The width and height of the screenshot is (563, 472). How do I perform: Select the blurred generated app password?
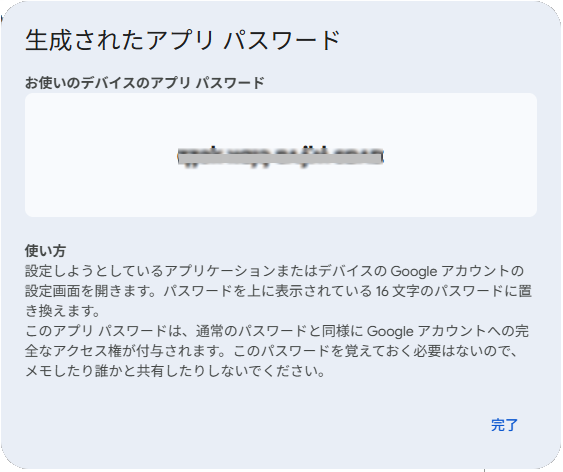pyautogui.click(x=281, y=157)
